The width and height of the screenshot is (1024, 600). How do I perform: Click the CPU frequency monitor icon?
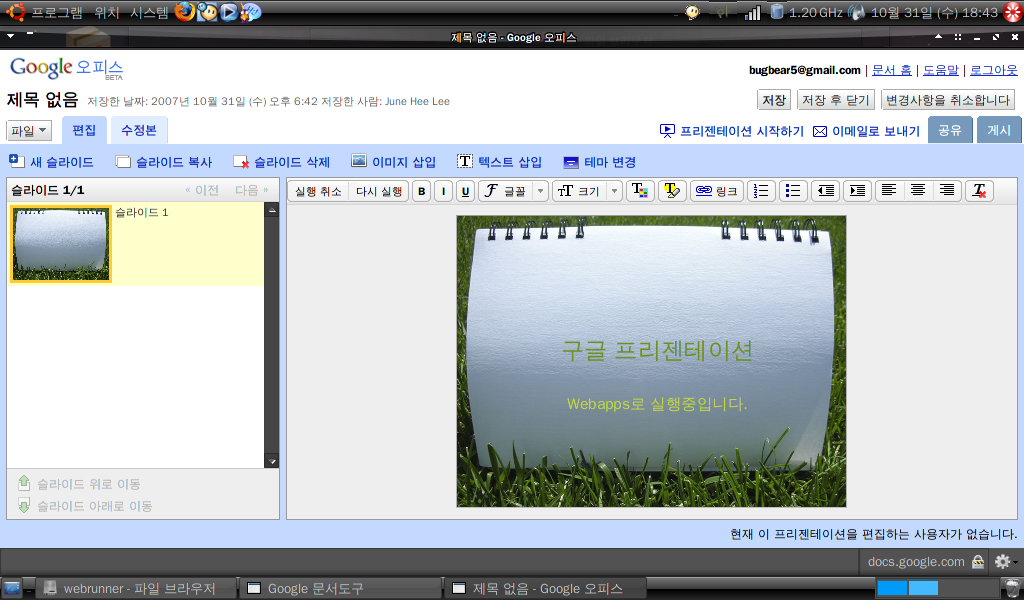pyautogui.click(x=776, y=12)
